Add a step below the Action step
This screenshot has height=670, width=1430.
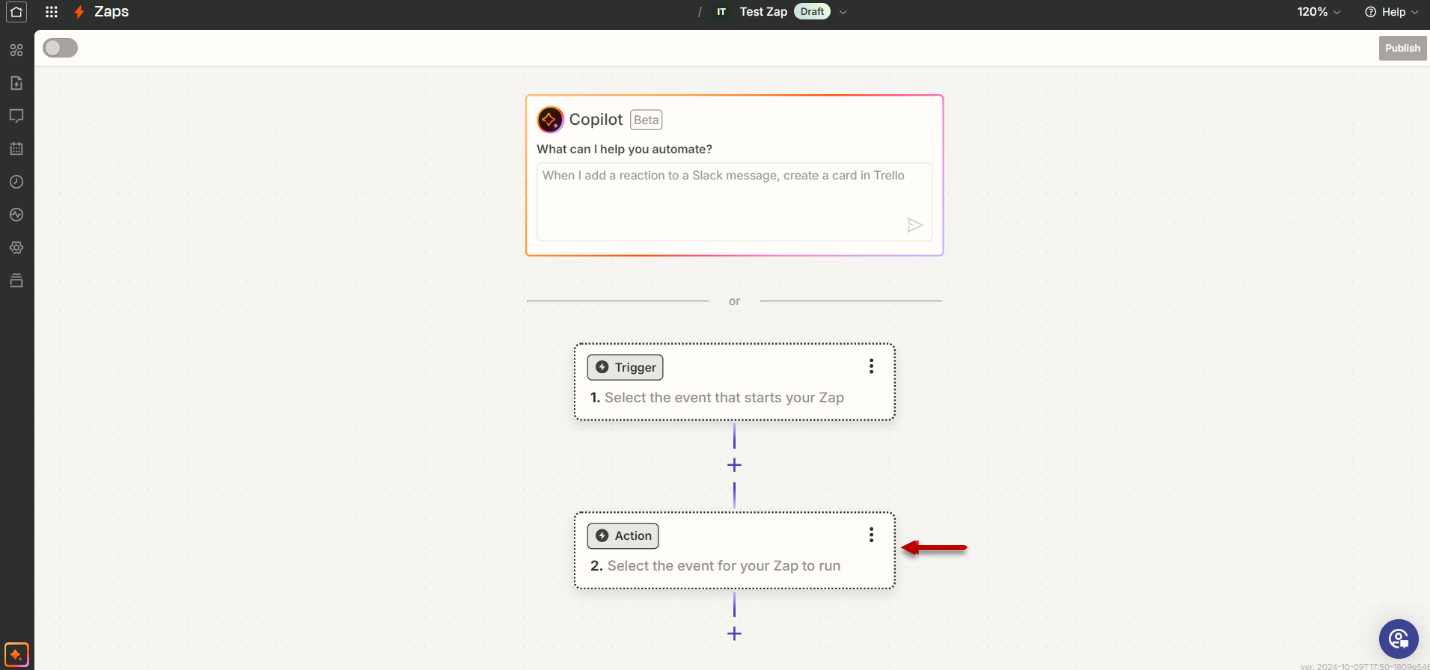pyautogui.click(x=734, y=633)
